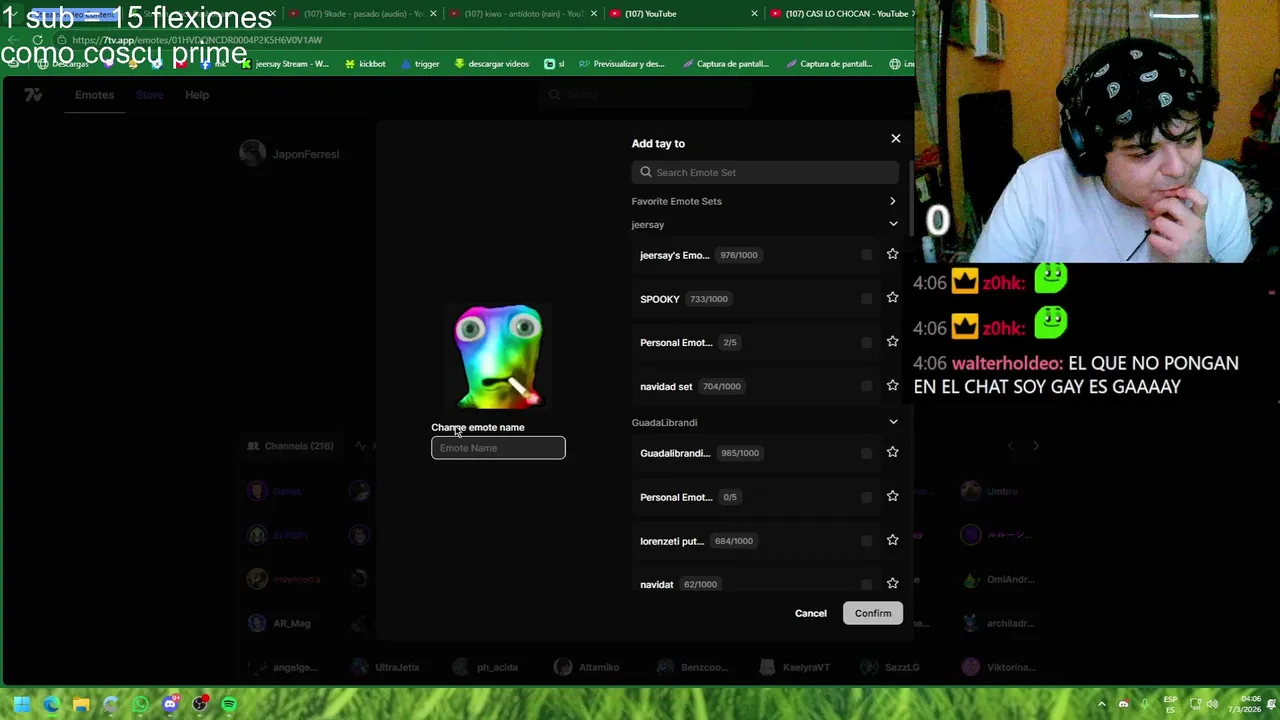Open the jeersay Stream bookmark
This screenshot has height=720, width=1280.
285,64
